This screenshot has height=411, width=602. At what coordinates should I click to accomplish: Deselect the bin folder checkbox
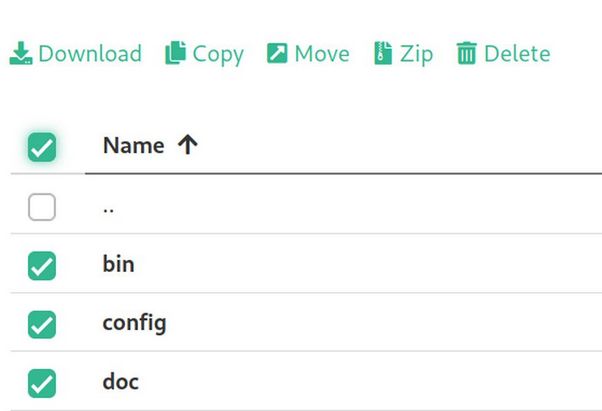pyautogui.click(x=42, y=266)
